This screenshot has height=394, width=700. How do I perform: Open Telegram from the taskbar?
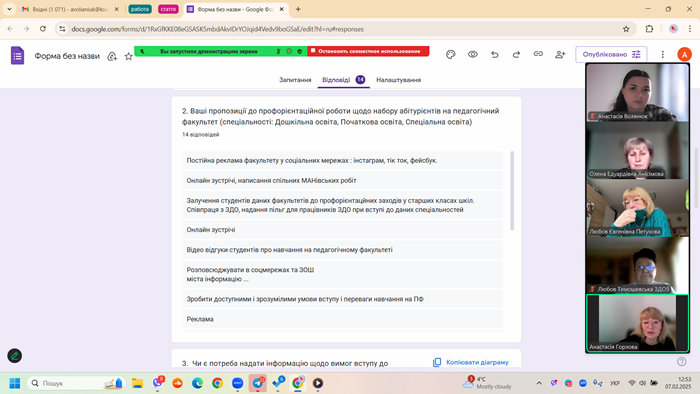pos(258,383)
